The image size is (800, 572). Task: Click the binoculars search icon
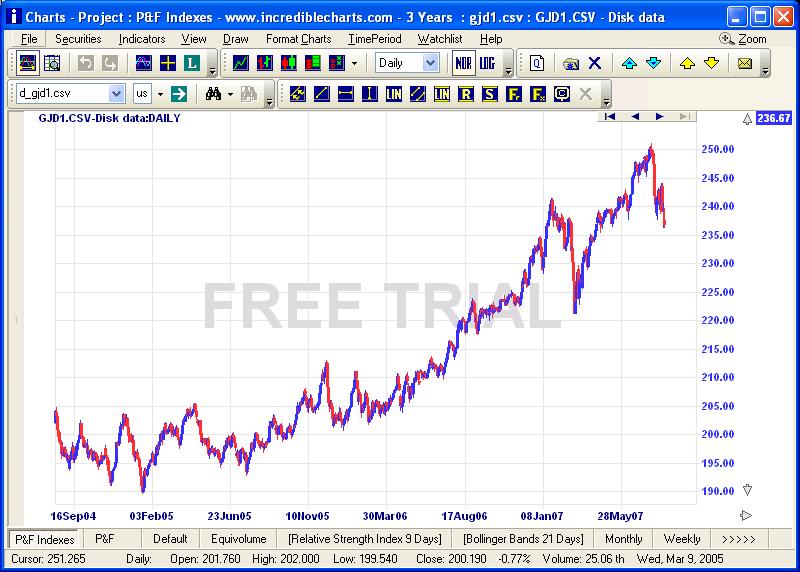[213, 94]
